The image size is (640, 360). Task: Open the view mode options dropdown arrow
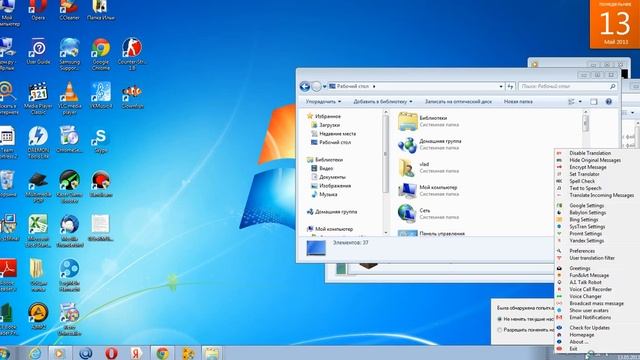click(580, 102)
